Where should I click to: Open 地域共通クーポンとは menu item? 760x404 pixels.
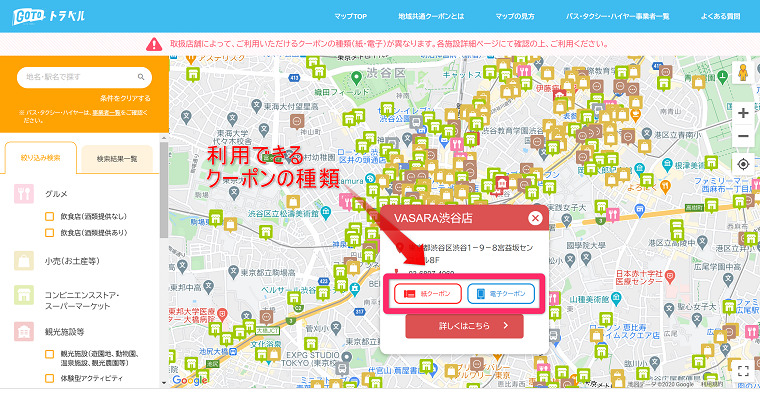[431, 16]
